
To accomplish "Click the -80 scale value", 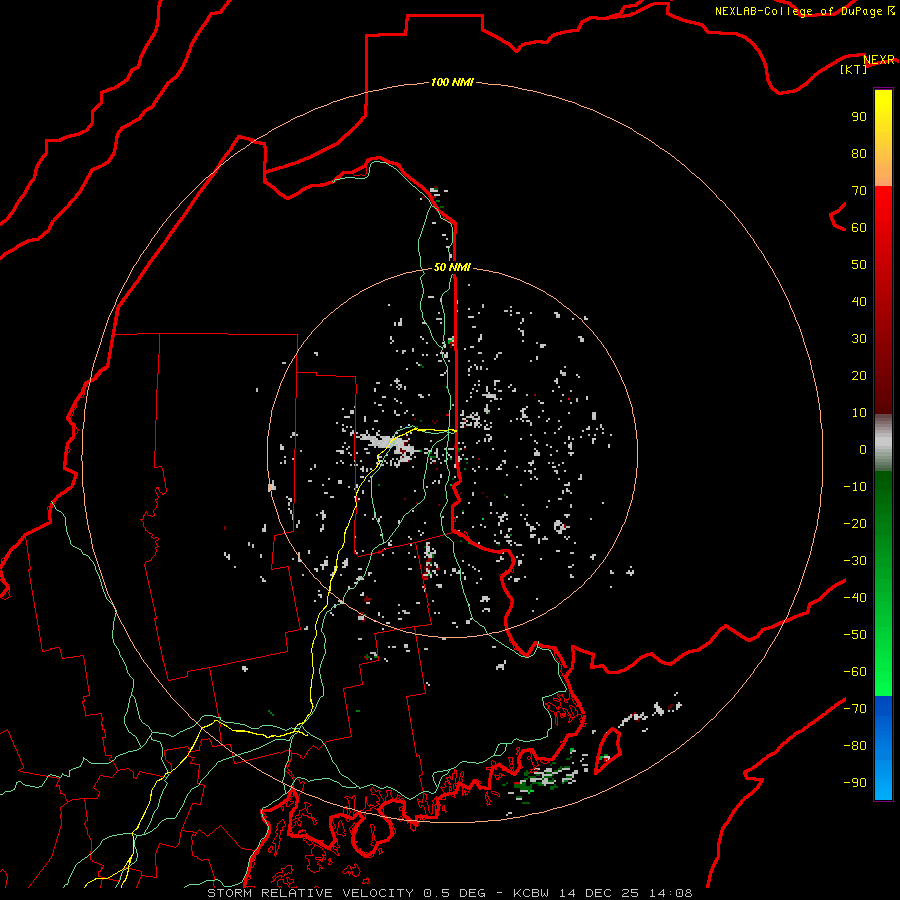I will (x=855, y=746).
